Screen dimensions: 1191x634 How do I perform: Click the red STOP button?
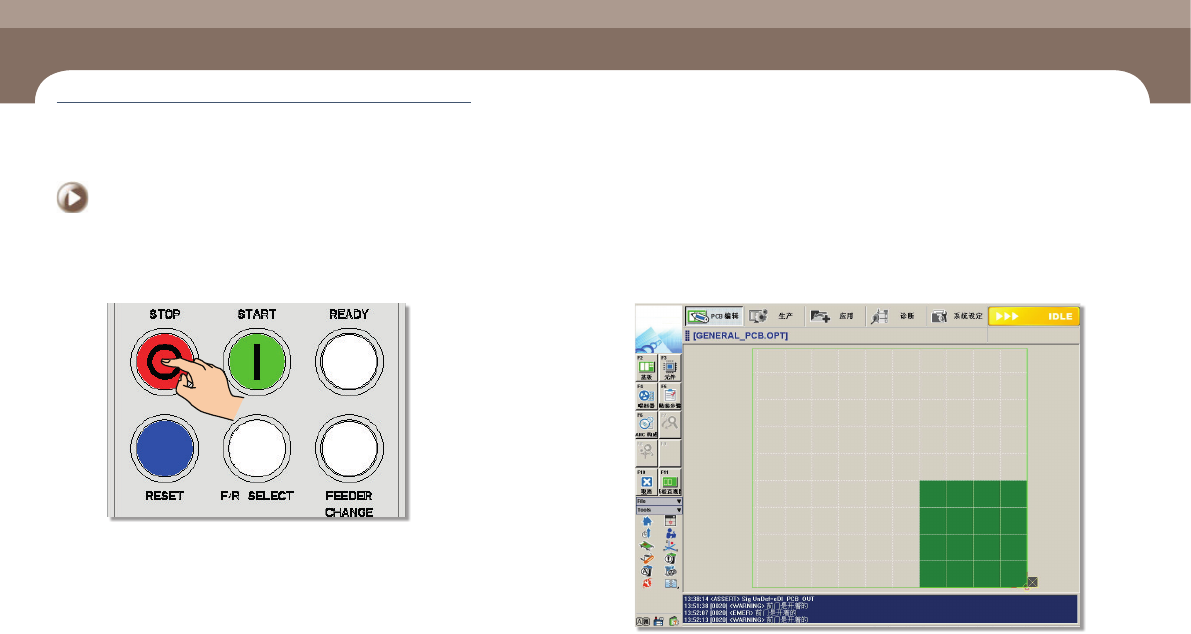pyautogui.click(x=165, y=361)
